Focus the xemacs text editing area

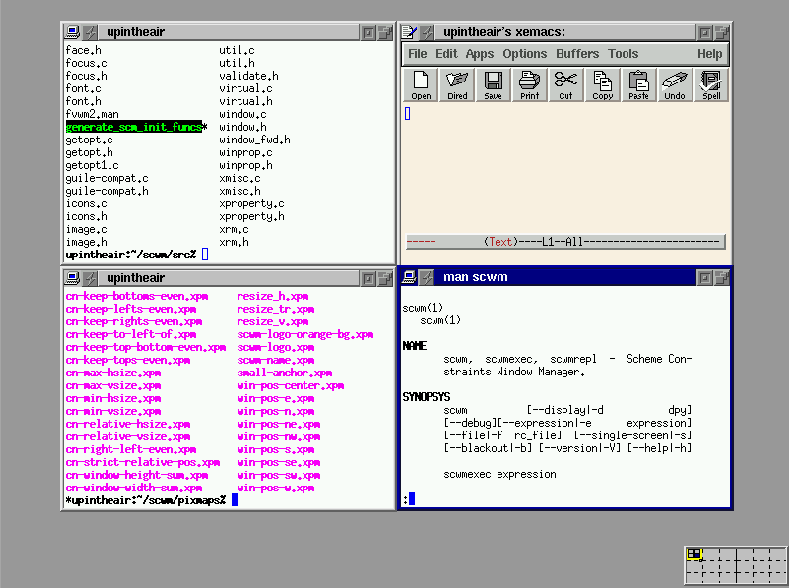[x=565, y=170]
